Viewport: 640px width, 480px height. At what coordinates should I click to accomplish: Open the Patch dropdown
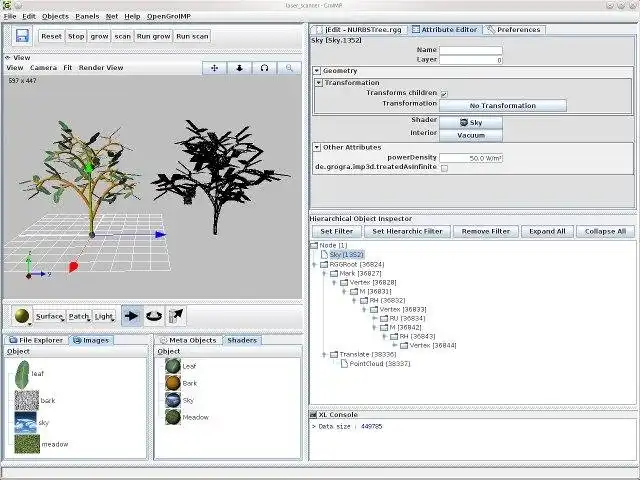tap(79, 316)
